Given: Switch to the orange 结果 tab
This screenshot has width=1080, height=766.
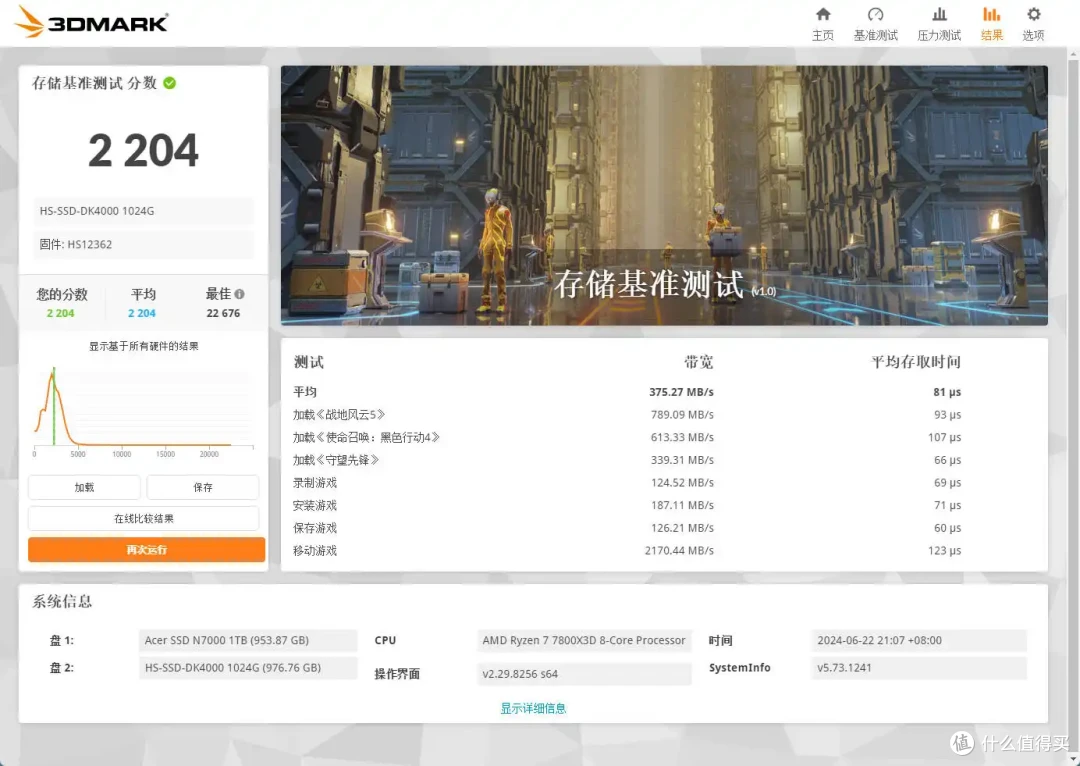Looking at the screenshot, I should (x=991, y=22).
